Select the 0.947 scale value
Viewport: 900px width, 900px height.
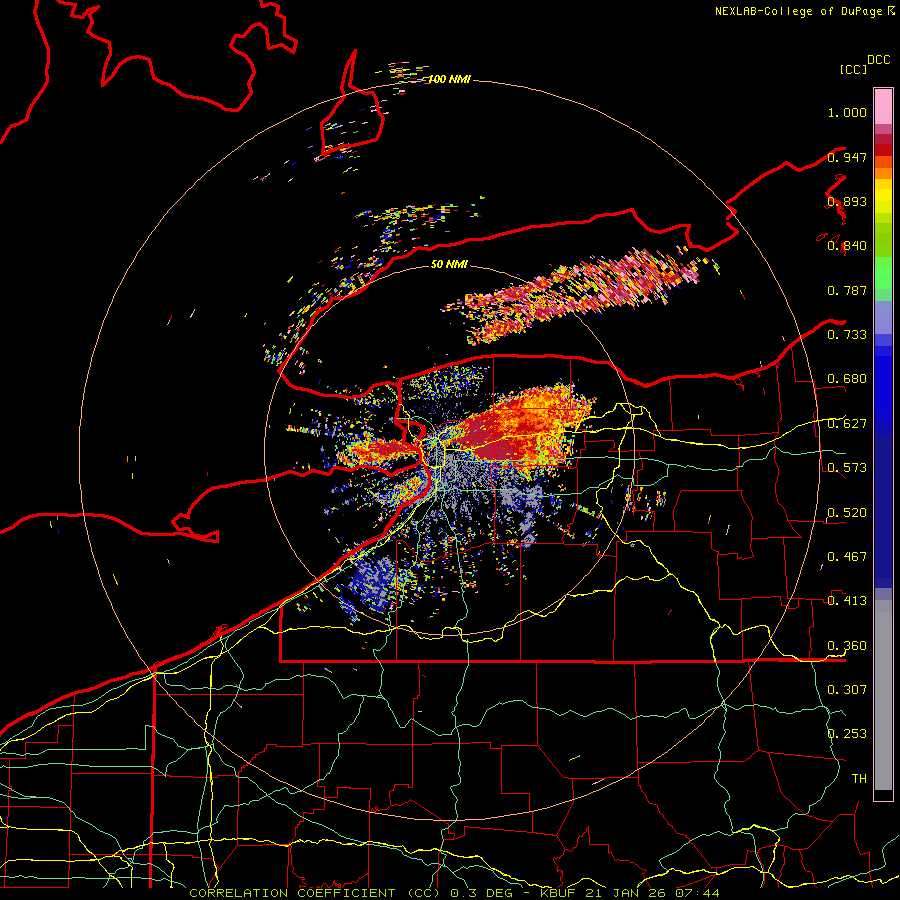pyautogui.click(x=847, y=157)
